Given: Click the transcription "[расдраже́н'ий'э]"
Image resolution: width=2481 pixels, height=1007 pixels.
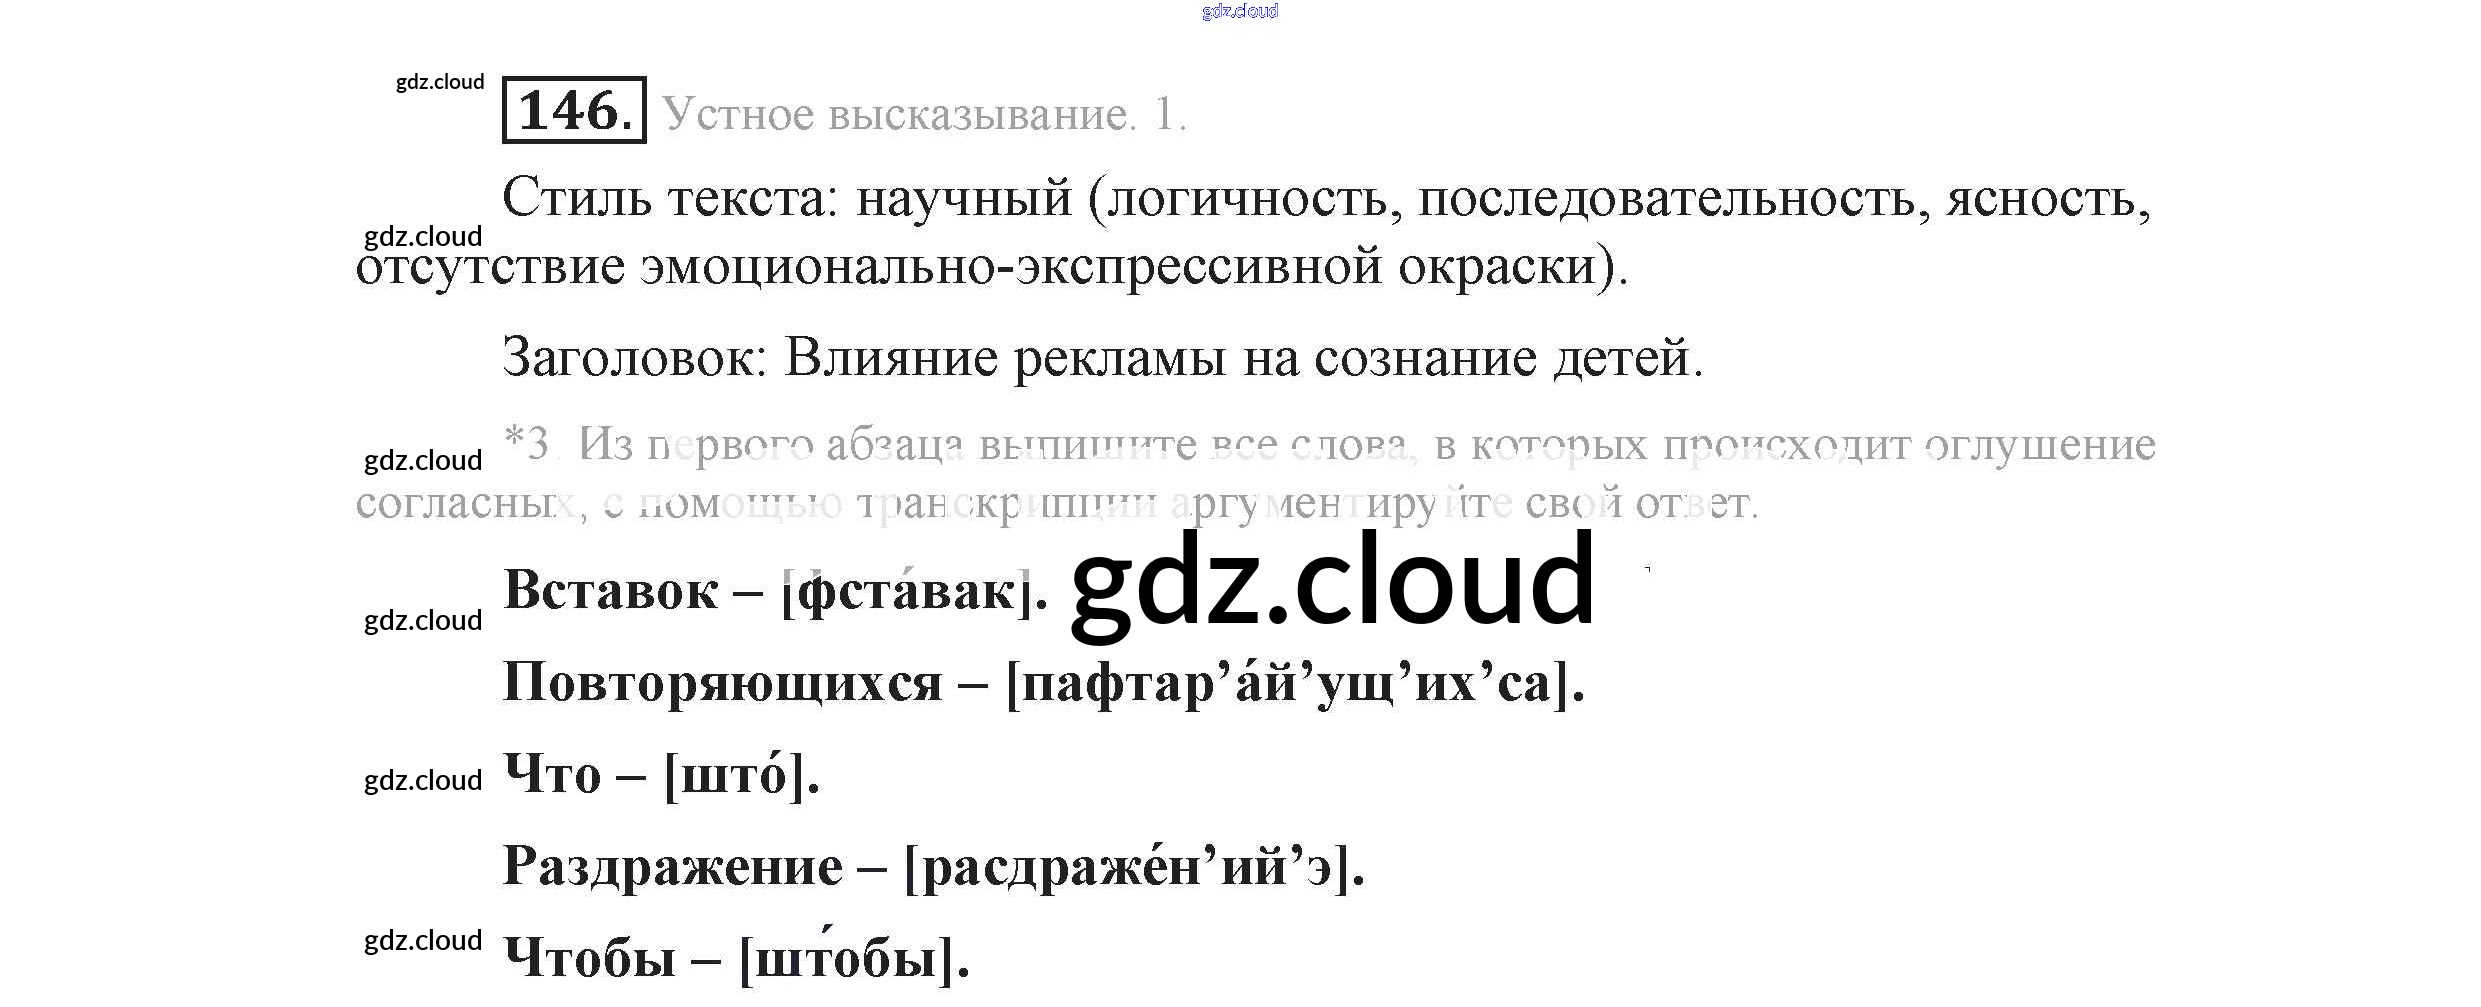Looking at the screenshot, I should point(1134,868).
